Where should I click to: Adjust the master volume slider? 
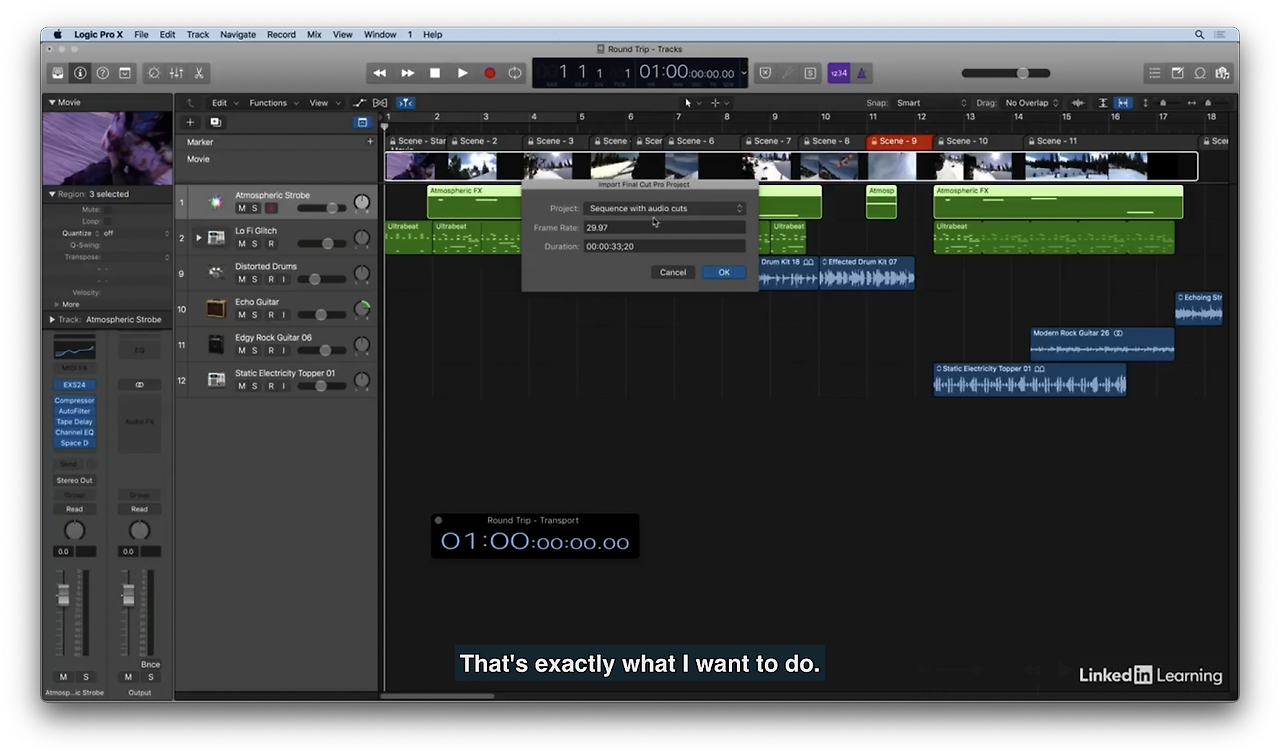[1006, 73]
